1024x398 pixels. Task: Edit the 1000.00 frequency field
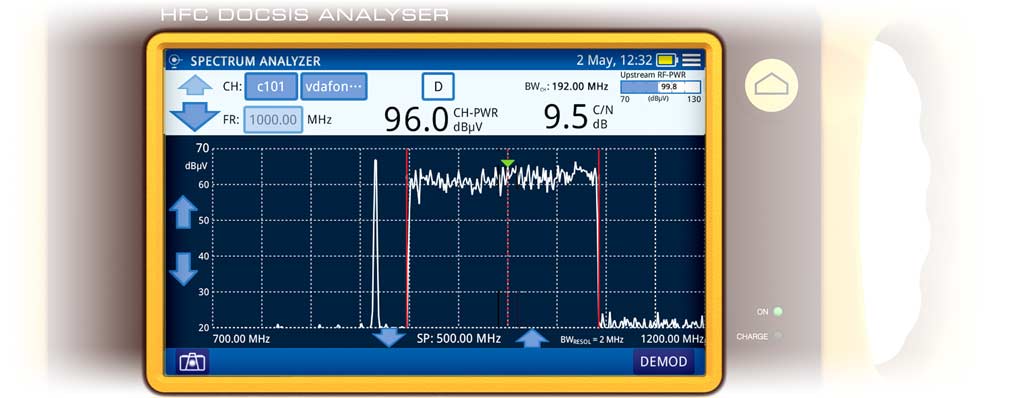[x=273, y=120]
